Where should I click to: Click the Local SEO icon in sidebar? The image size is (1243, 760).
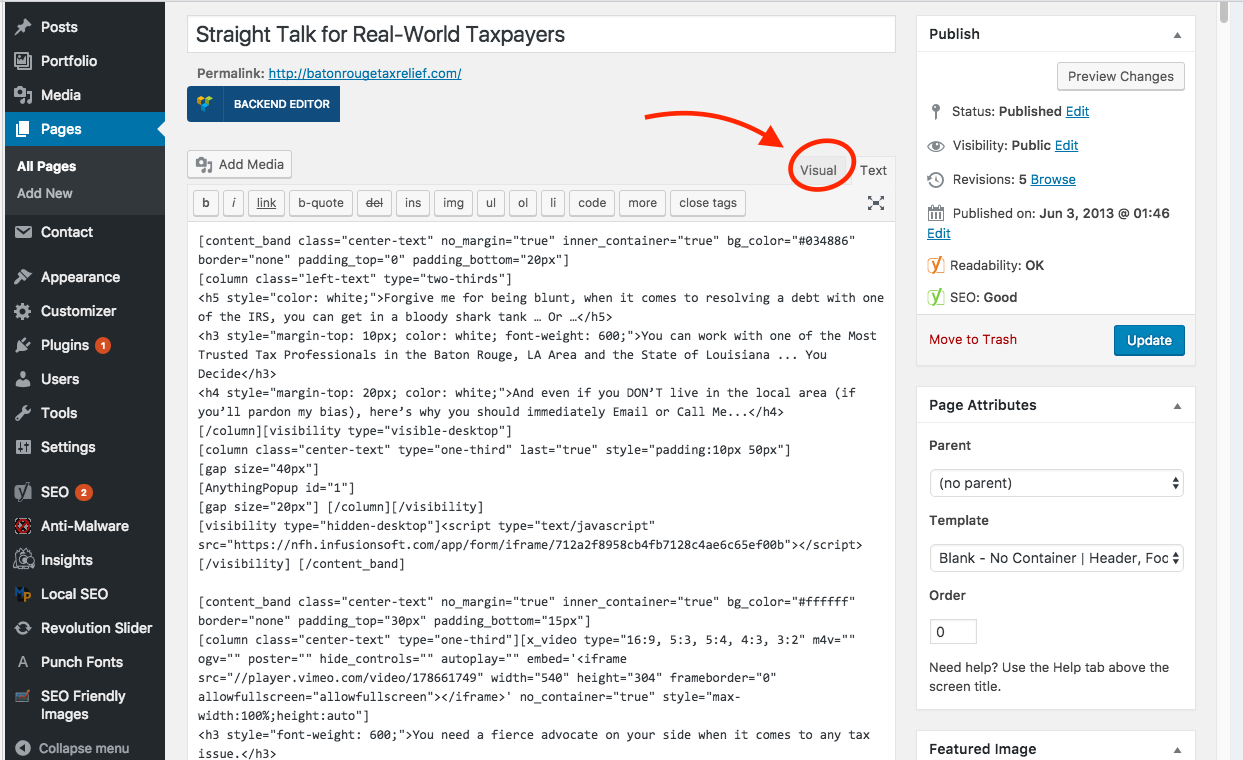click(22, 594)
